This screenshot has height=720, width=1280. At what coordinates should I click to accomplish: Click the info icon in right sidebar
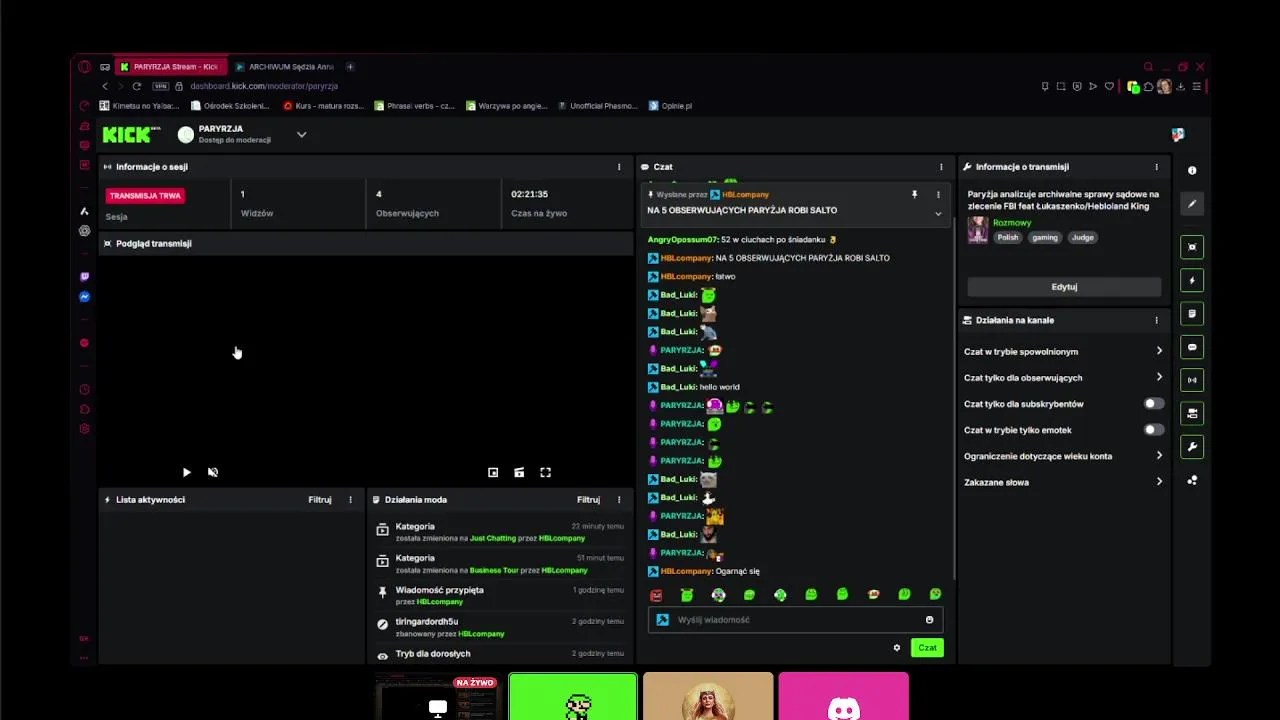(1191, 171)
